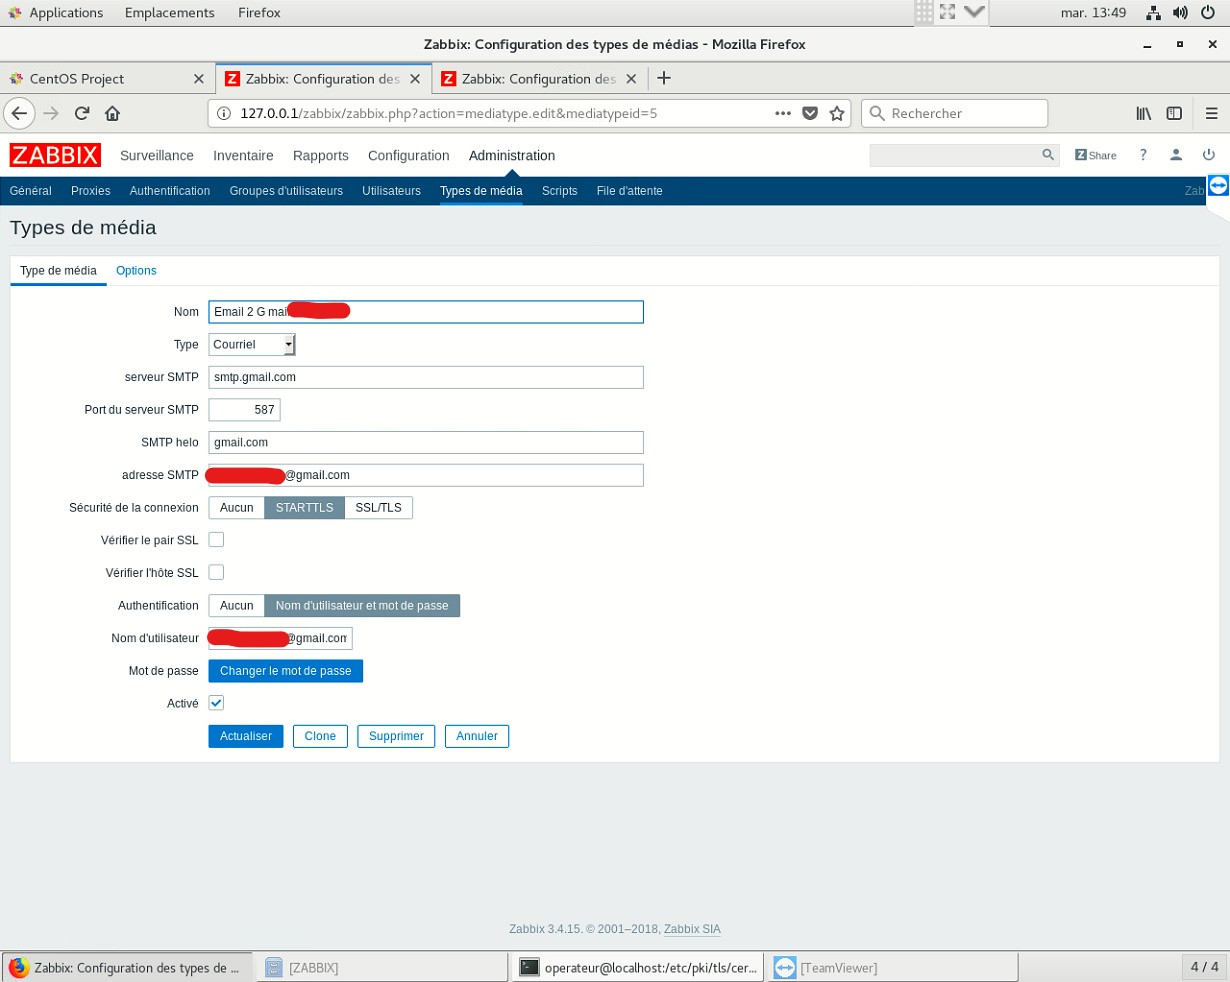
Task: Switch to the Options tab
Action: coord(136,271)
